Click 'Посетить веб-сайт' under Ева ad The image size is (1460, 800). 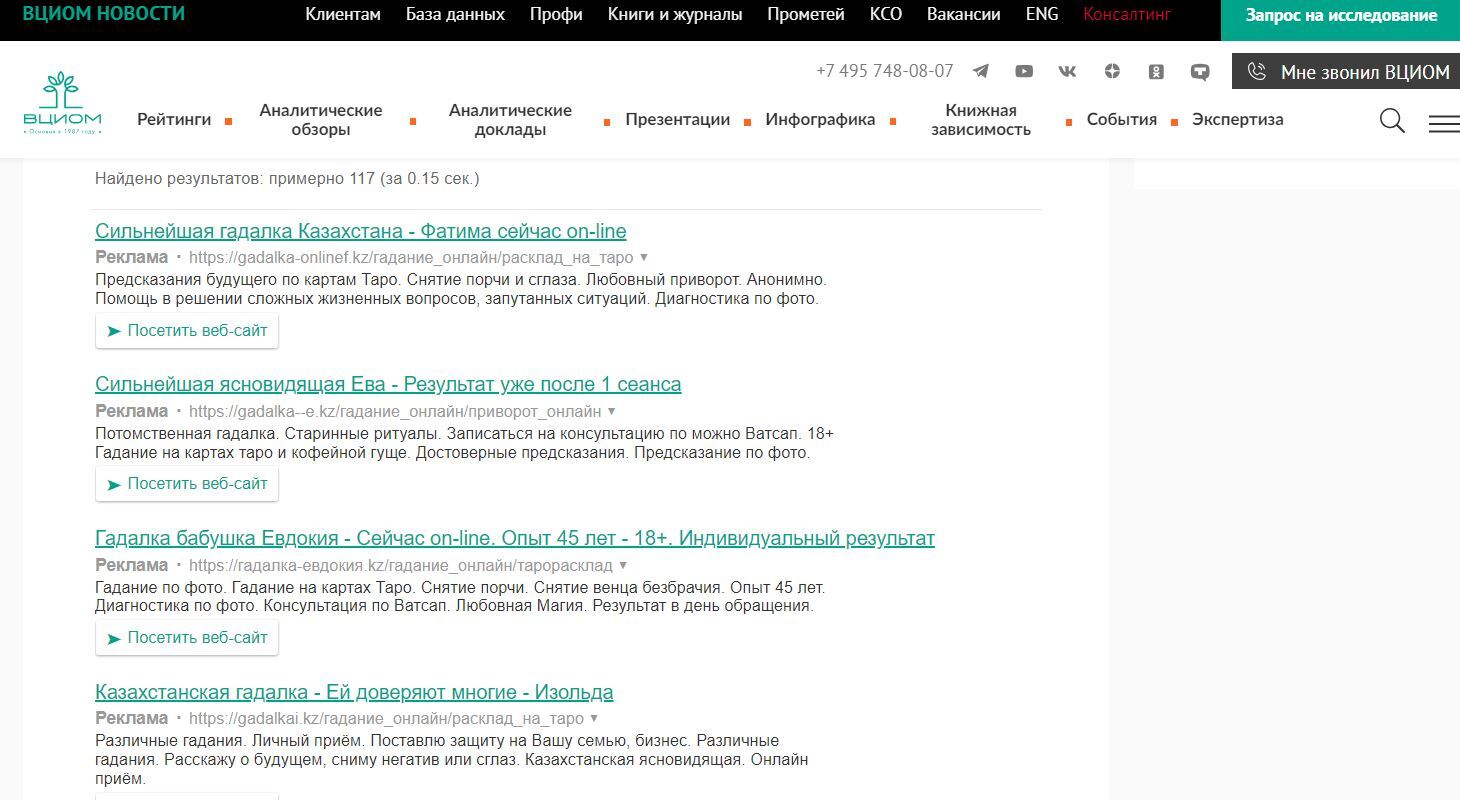pos(187,484)
